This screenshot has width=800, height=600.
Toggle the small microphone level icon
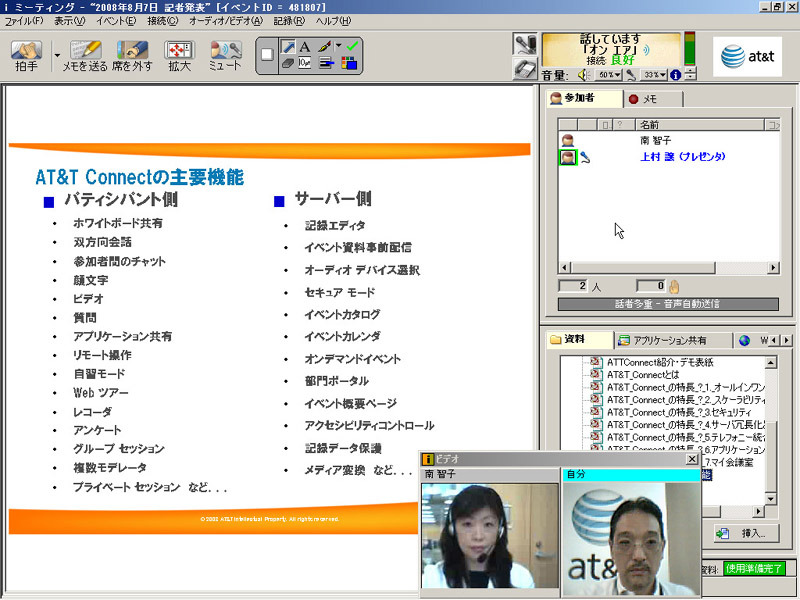pyautogui.click(x=631, y=75)
